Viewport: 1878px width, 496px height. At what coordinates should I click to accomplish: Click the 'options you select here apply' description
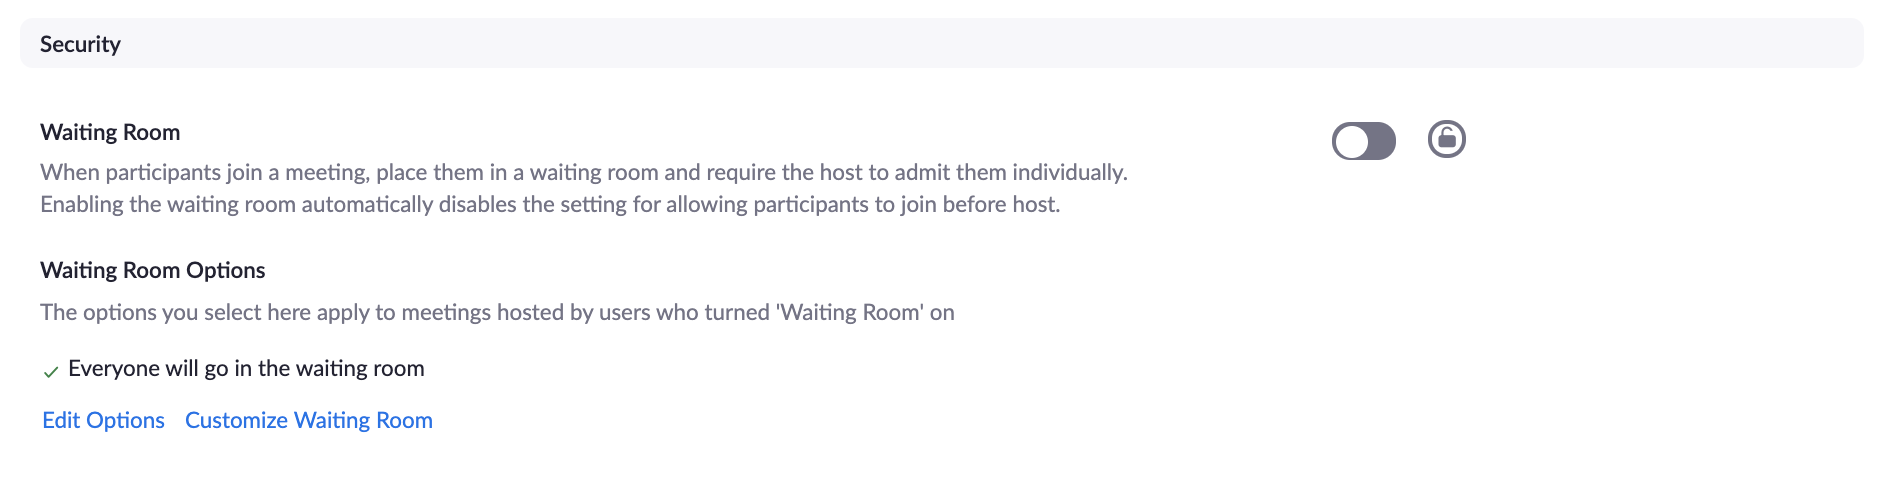[x=497, y=312]
